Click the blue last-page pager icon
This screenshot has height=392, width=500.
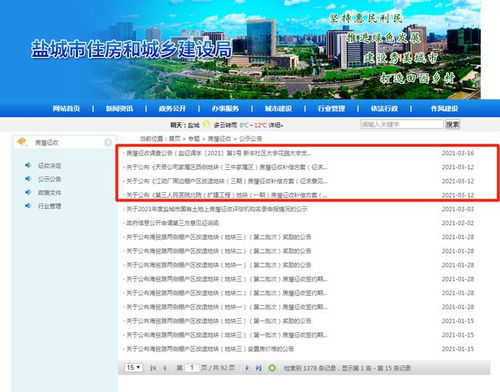258,368
